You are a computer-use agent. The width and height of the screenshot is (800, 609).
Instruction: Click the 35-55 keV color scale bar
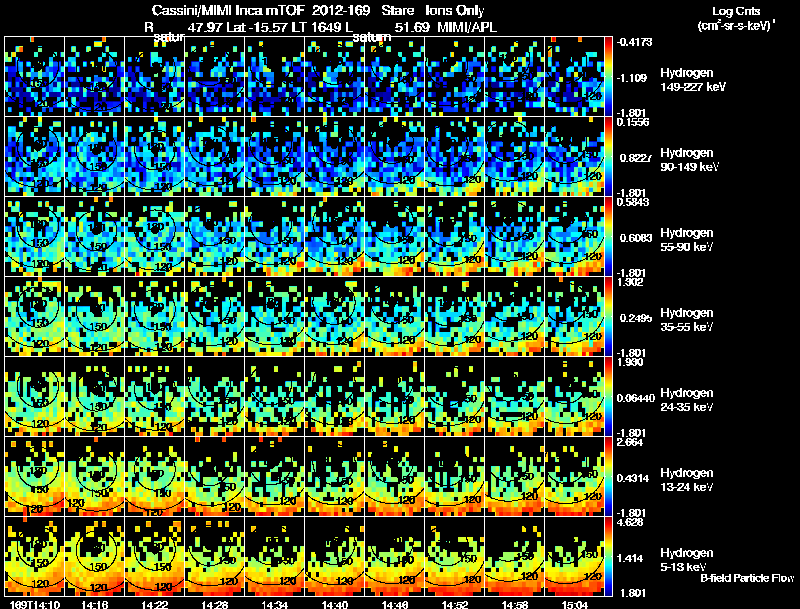[608, 316]
